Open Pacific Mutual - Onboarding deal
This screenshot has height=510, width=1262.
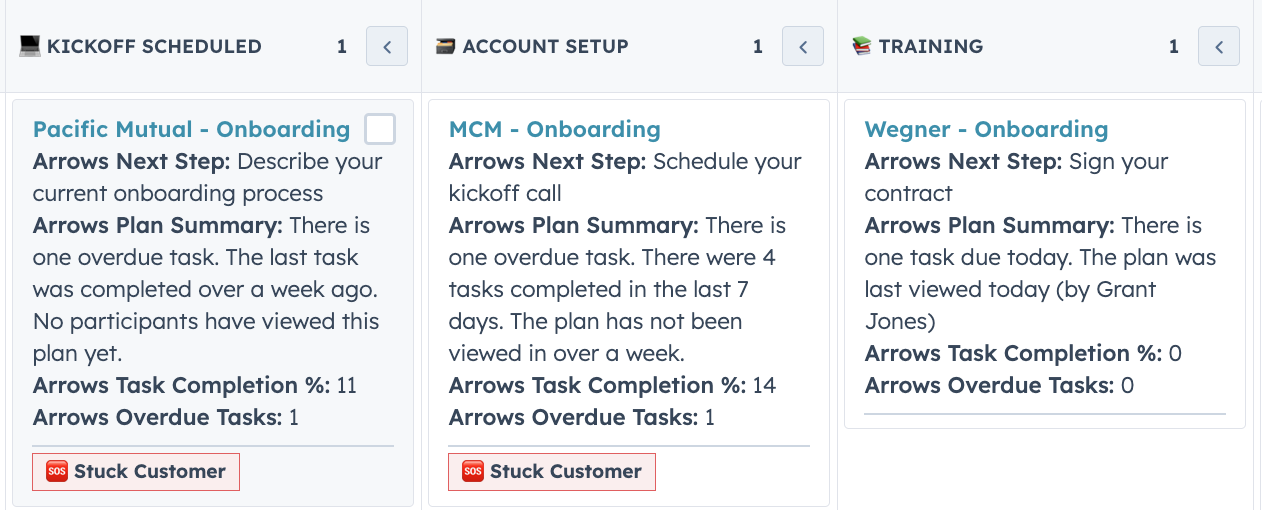(x=191, y=129)
